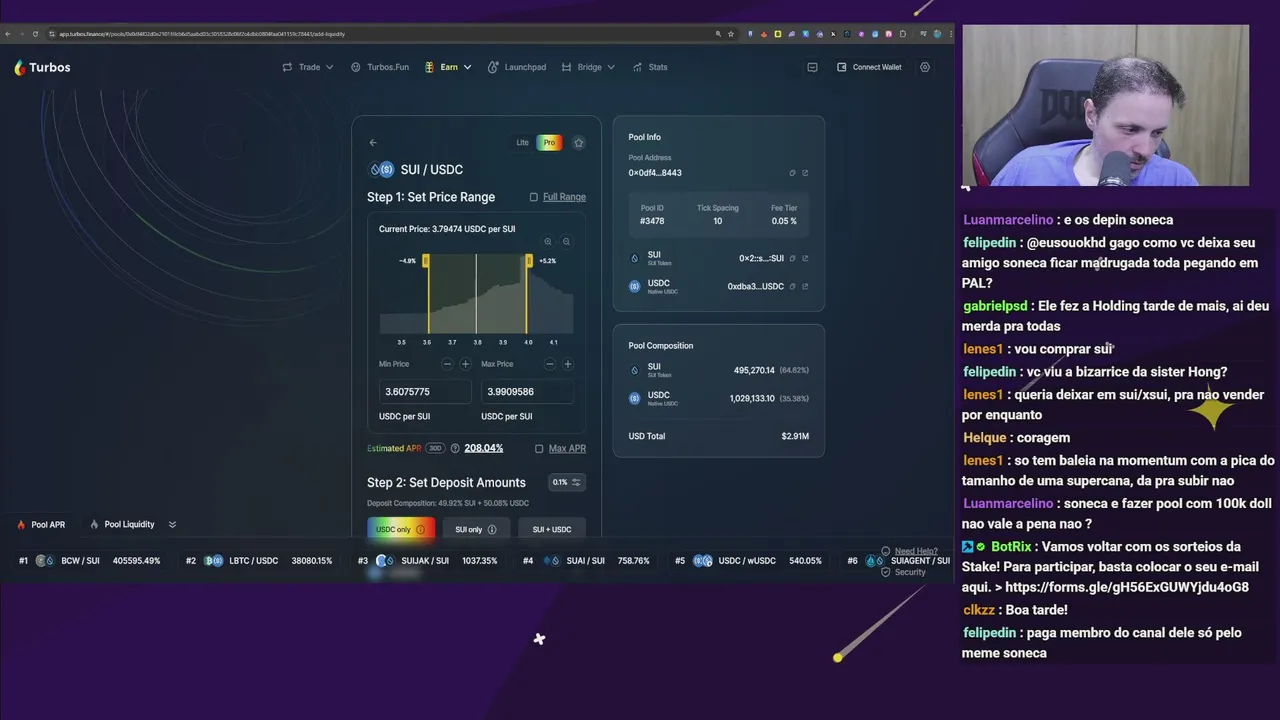Copy the USDC token address
This screenshot has height=720, width=1280.
tap(792, 286)
